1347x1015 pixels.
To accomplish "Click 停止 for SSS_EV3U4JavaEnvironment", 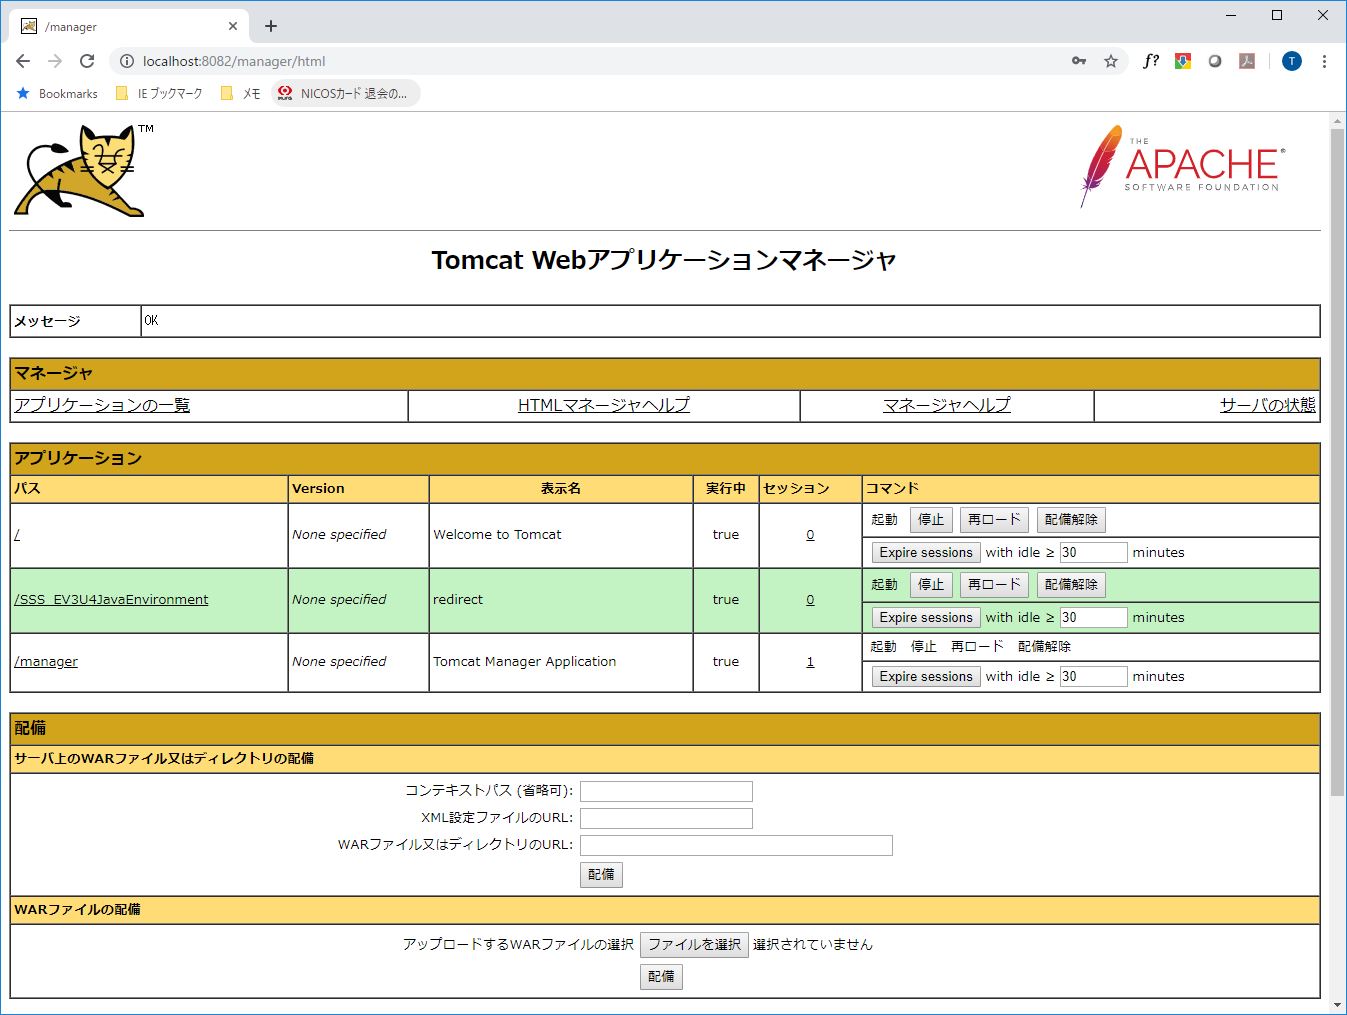I will (931, 585).
